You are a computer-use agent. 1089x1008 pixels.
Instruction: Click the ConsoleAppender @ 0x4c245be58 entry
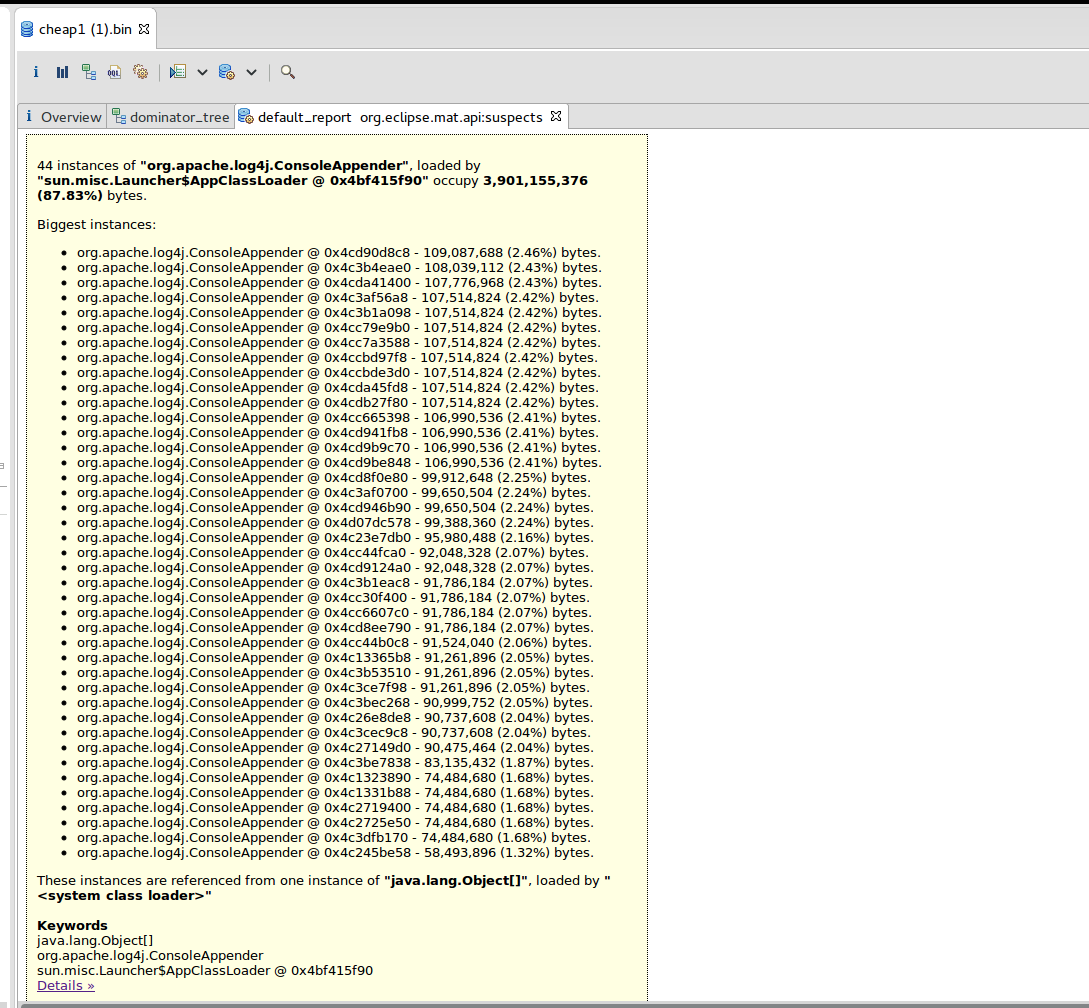pyautogui.click(x=335, y=853)
